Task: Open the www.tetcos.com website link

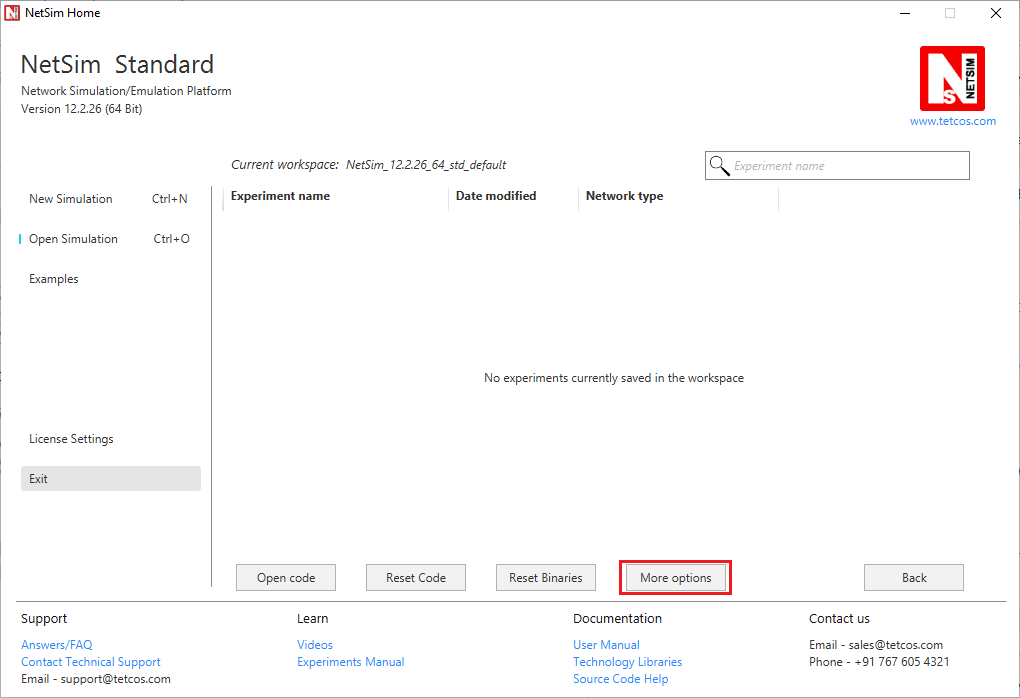Action: (x=952, y=121)
